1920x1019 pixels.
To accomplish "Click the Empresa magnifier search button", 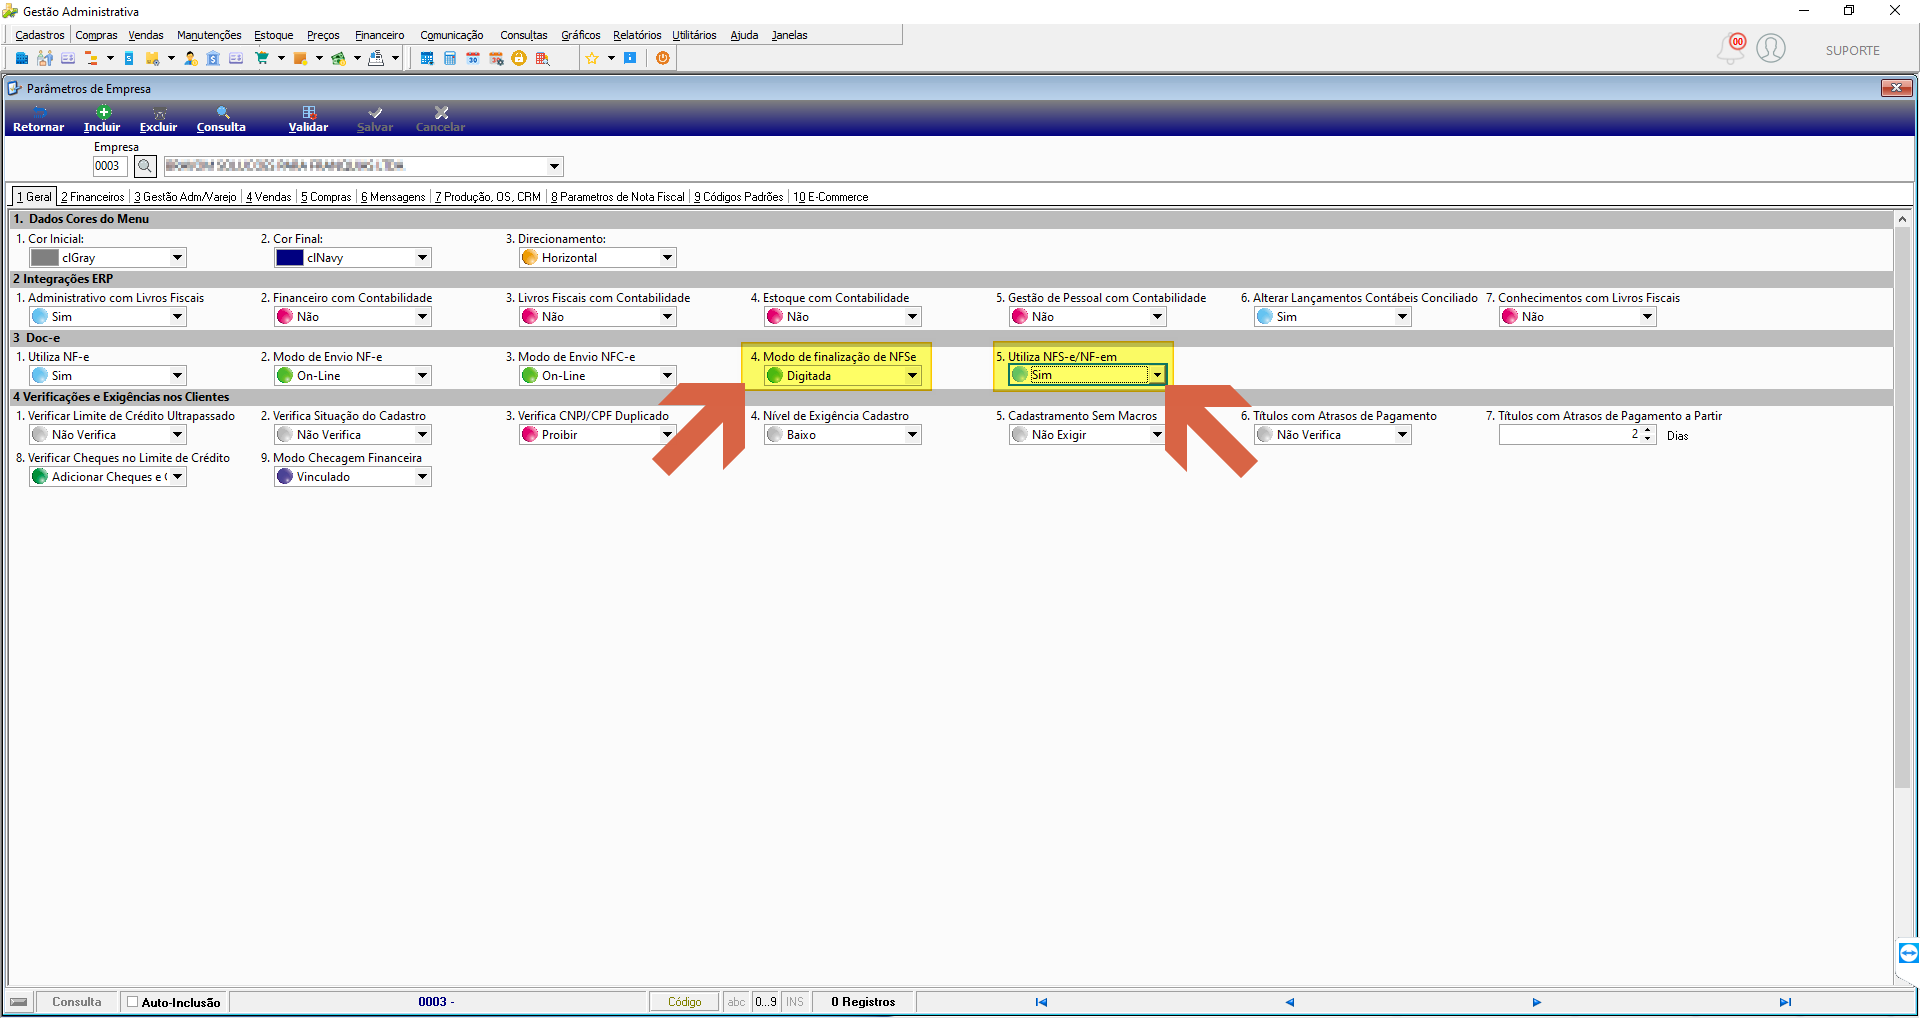I will click(x=145, y=166).
